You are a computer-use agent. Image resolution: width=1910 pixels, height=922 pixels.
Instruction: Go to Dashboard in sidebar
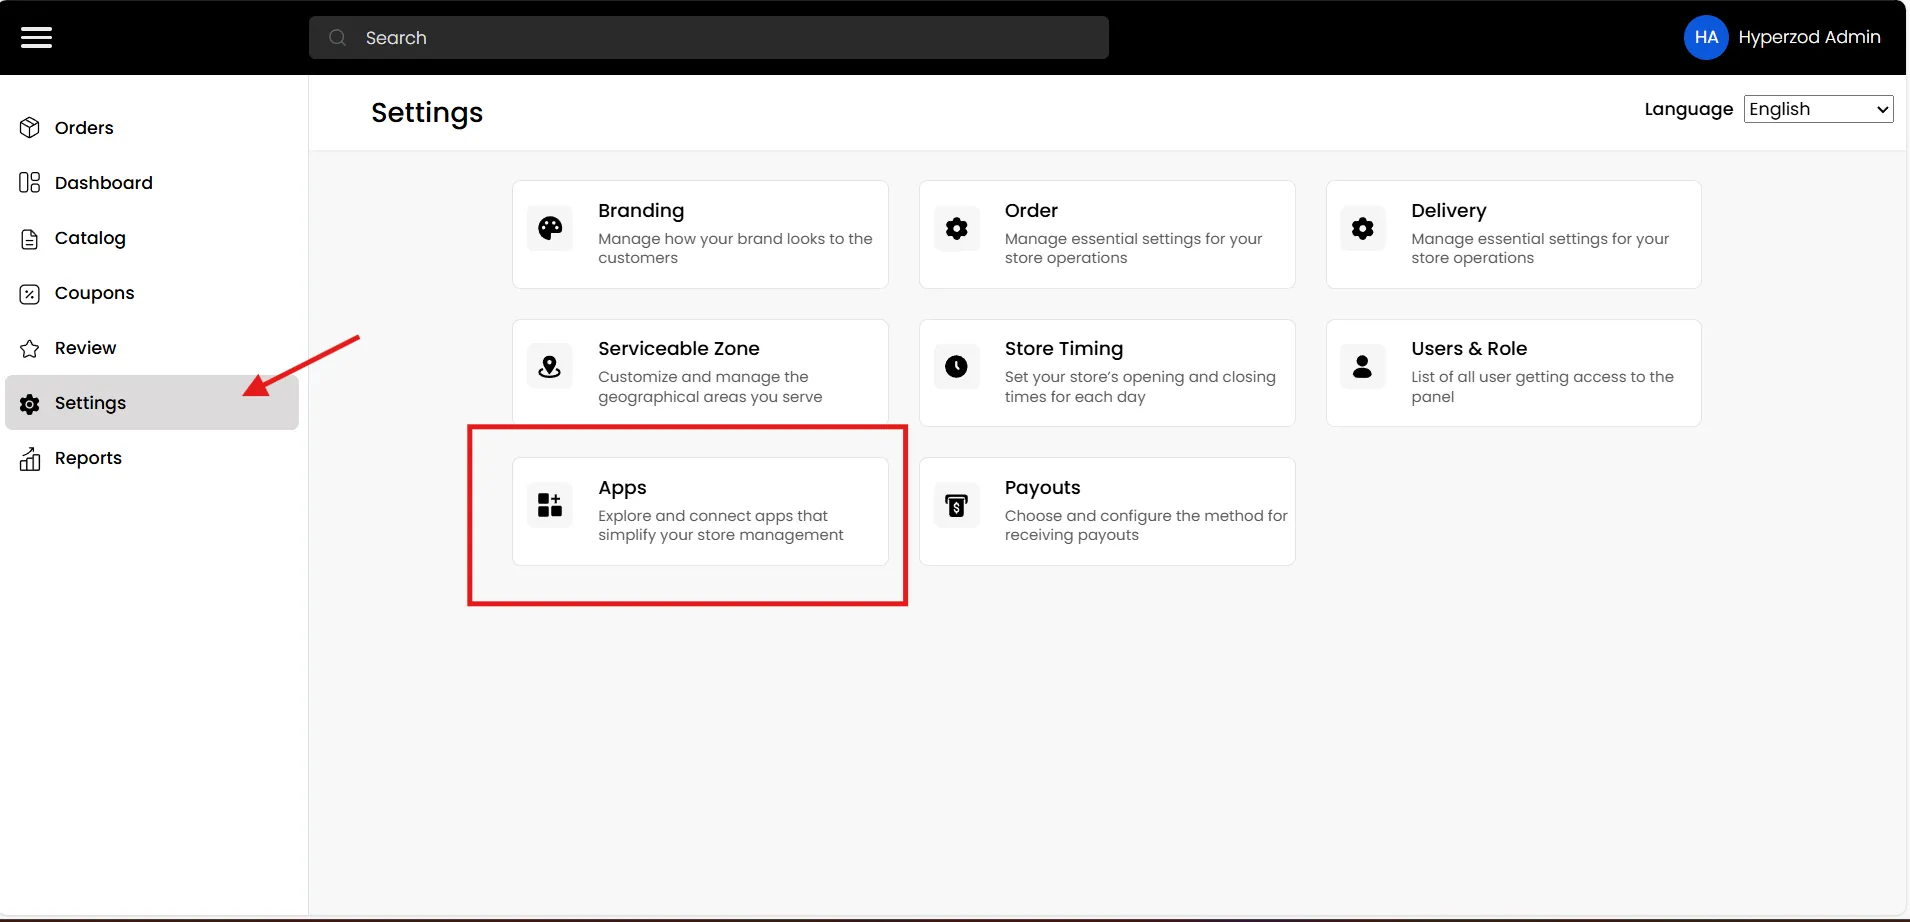click(152, 182)
